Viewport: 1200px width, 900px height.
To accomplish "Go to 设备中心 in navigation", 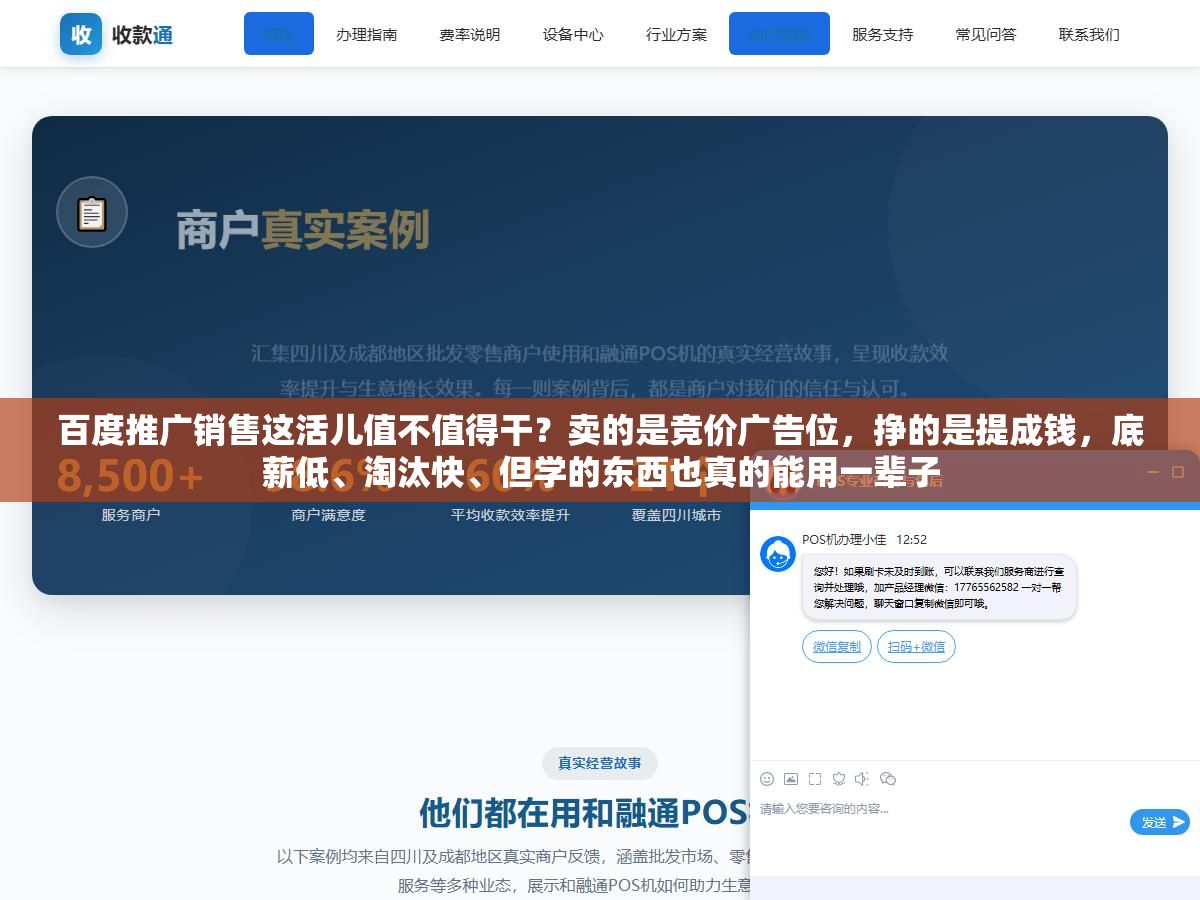I will [573, 34].
